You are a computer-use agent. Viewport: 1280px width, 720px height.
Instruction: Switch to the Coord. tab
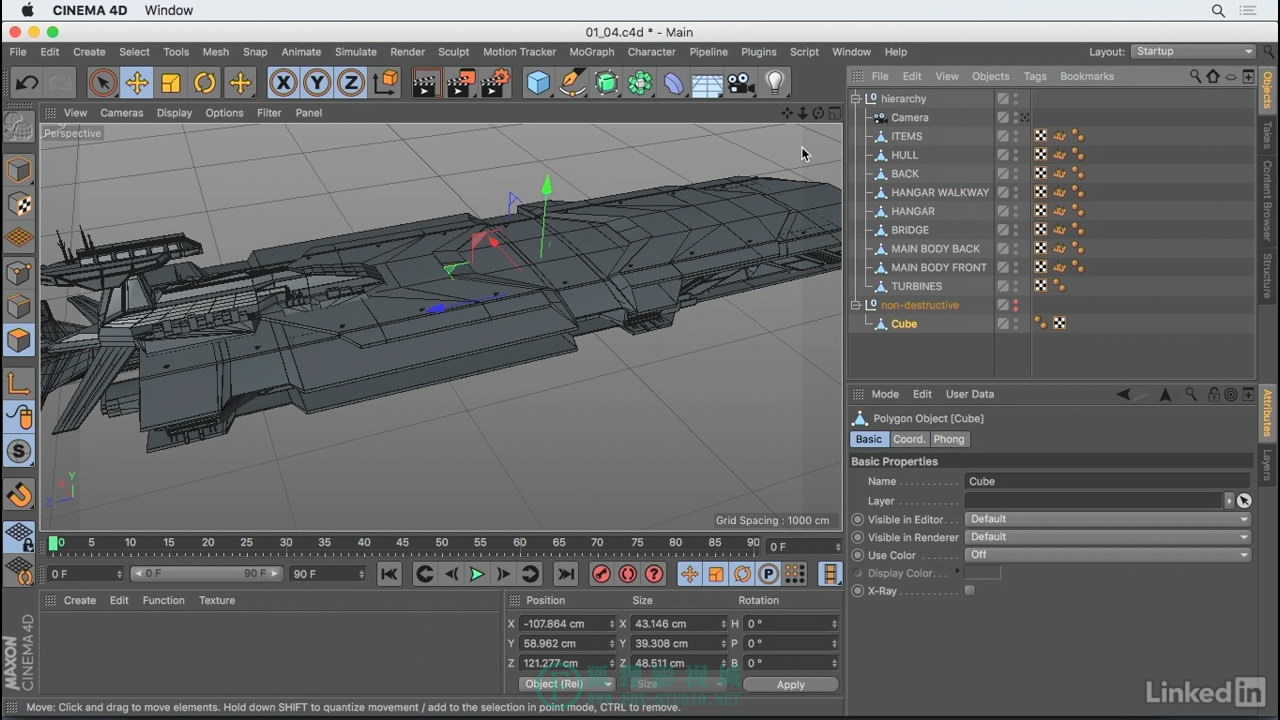pyautogui.click(x=909, y=439)
